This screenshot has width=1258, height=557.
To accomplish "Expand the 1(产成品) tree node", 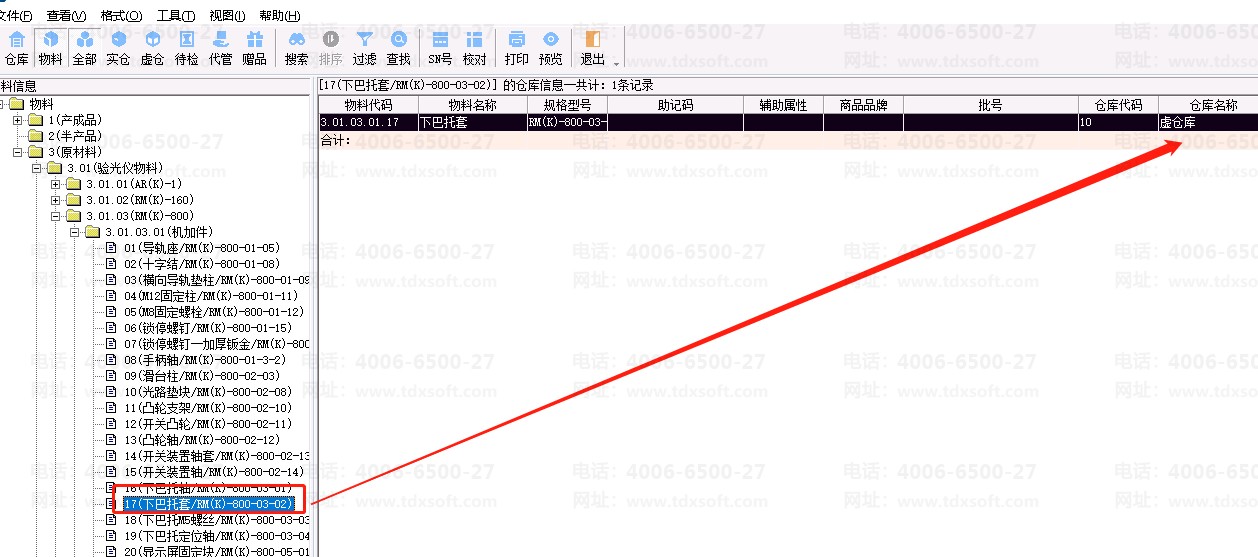I will [18, 120].
